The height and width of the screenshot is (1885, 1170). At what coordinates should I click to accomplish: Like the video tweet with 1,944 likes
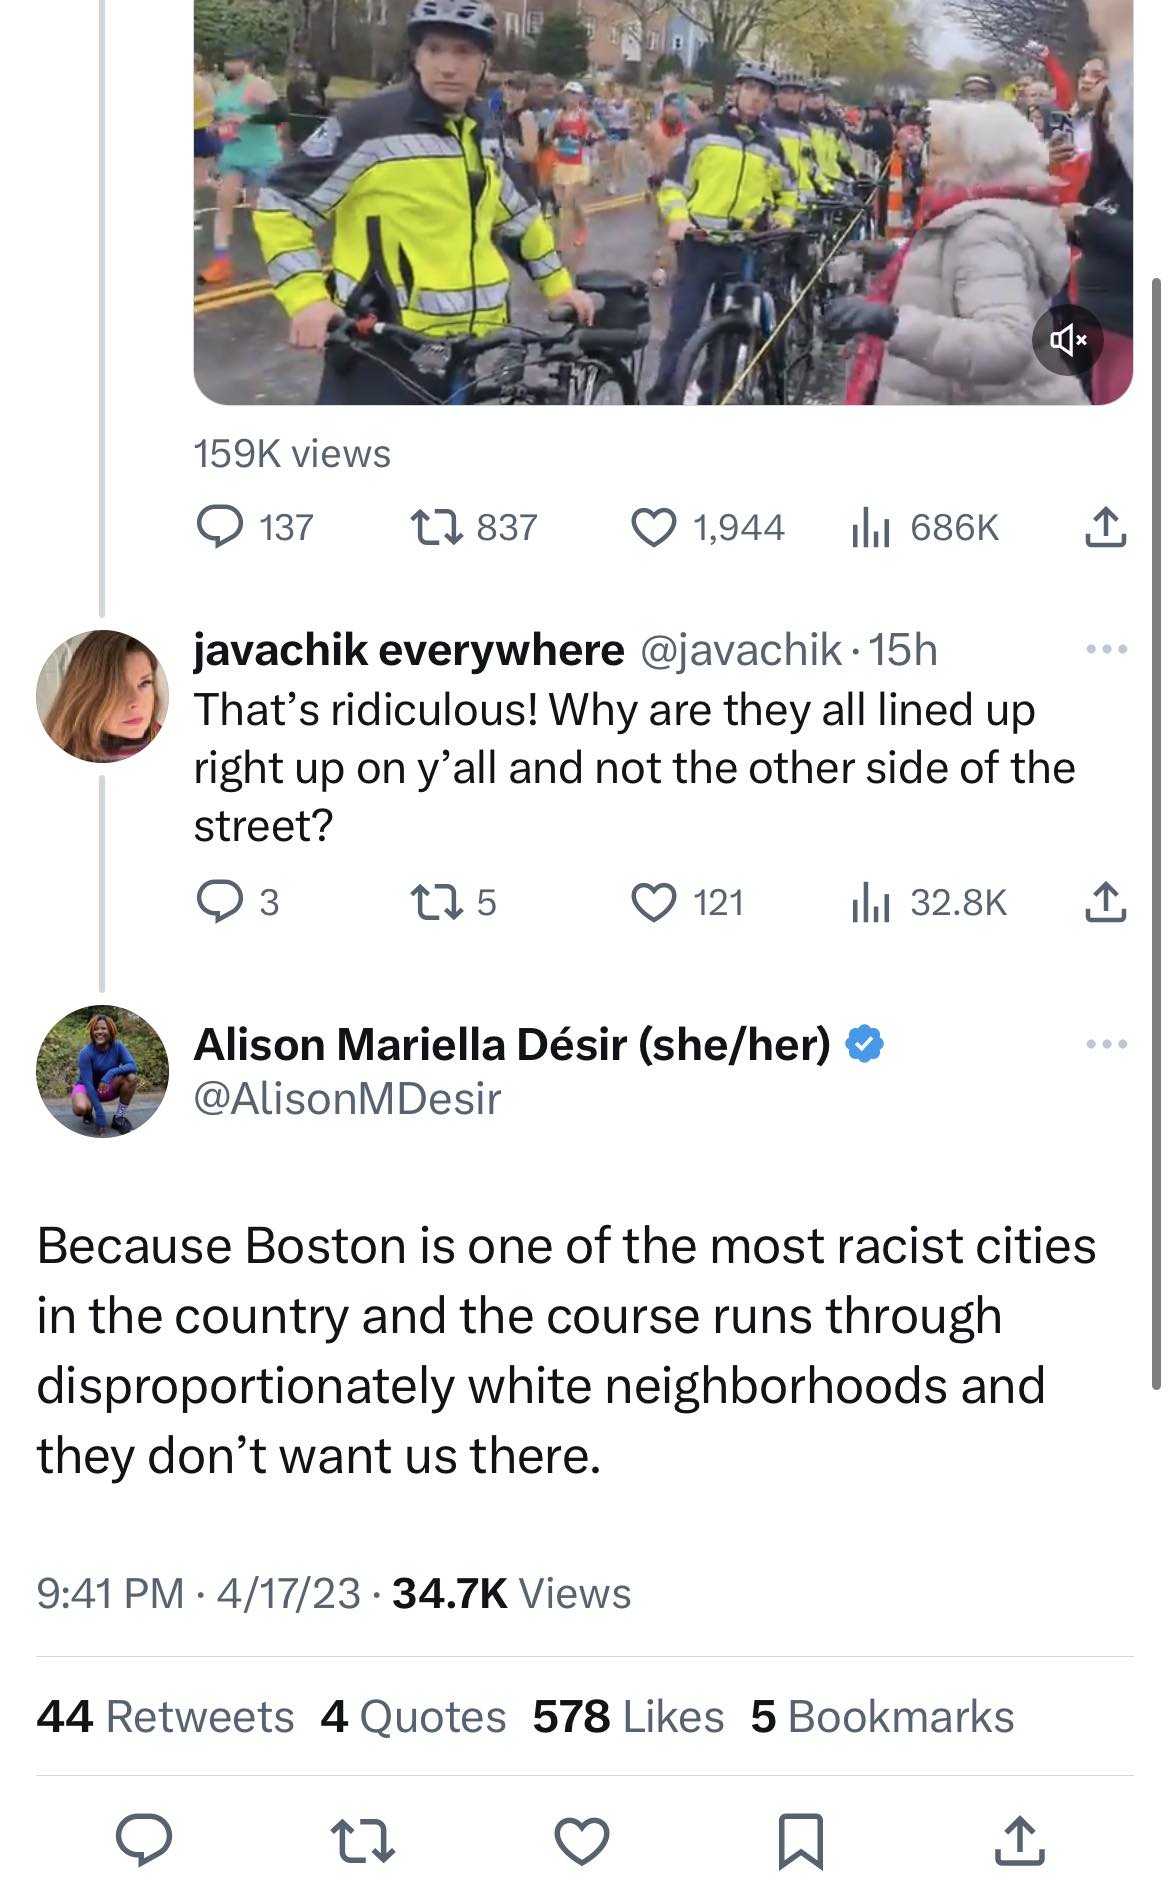(654, 527)
